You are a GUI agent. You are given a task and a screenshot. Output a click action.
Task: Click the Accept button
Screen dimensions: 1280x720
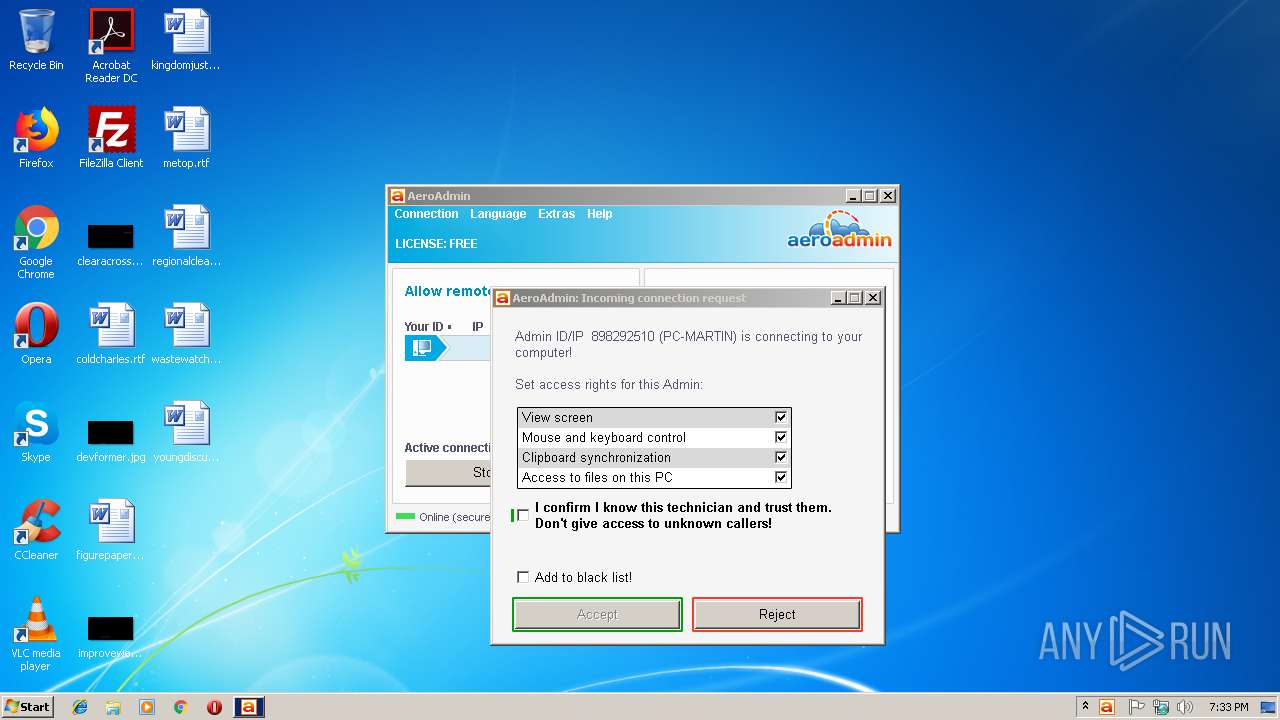[597, 614]
